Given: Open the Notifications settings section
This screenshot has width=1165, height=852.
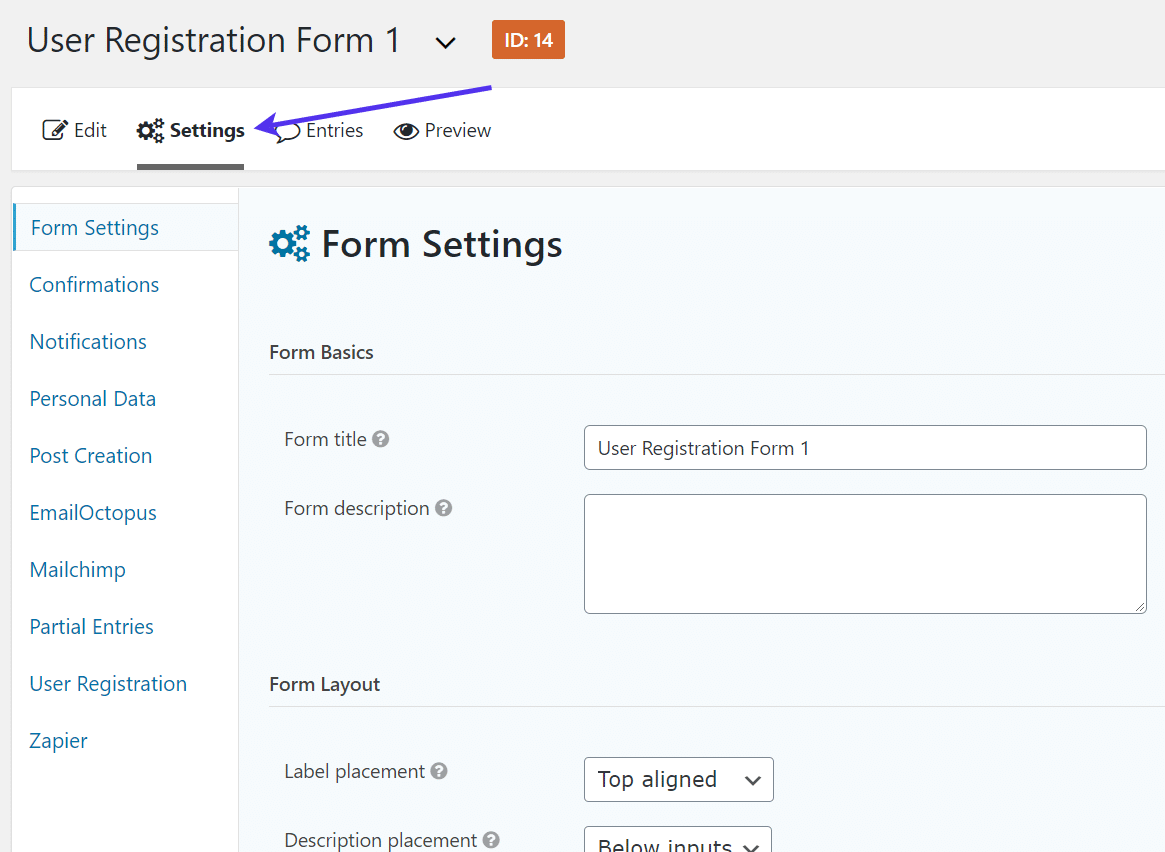Looking at the screenshot, I should [x=87, y=341].
